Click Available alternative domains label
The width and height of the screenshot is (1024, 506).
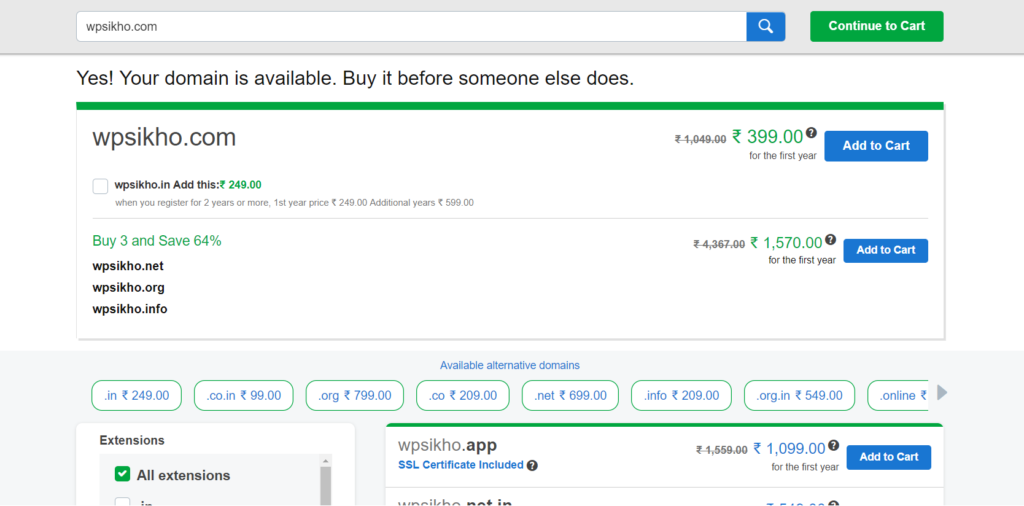coord(510,366)
